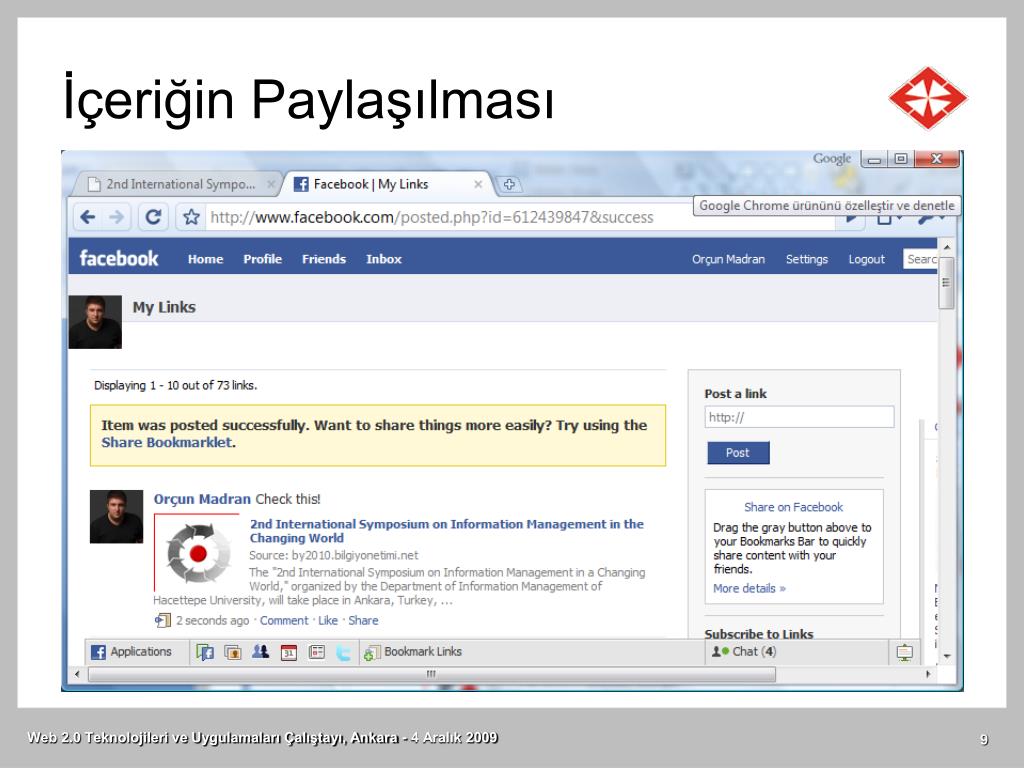Click the horizontal scrollbar left arrow
The width and height of the screenshot is (1024, 768).
(x=77, y=674)
